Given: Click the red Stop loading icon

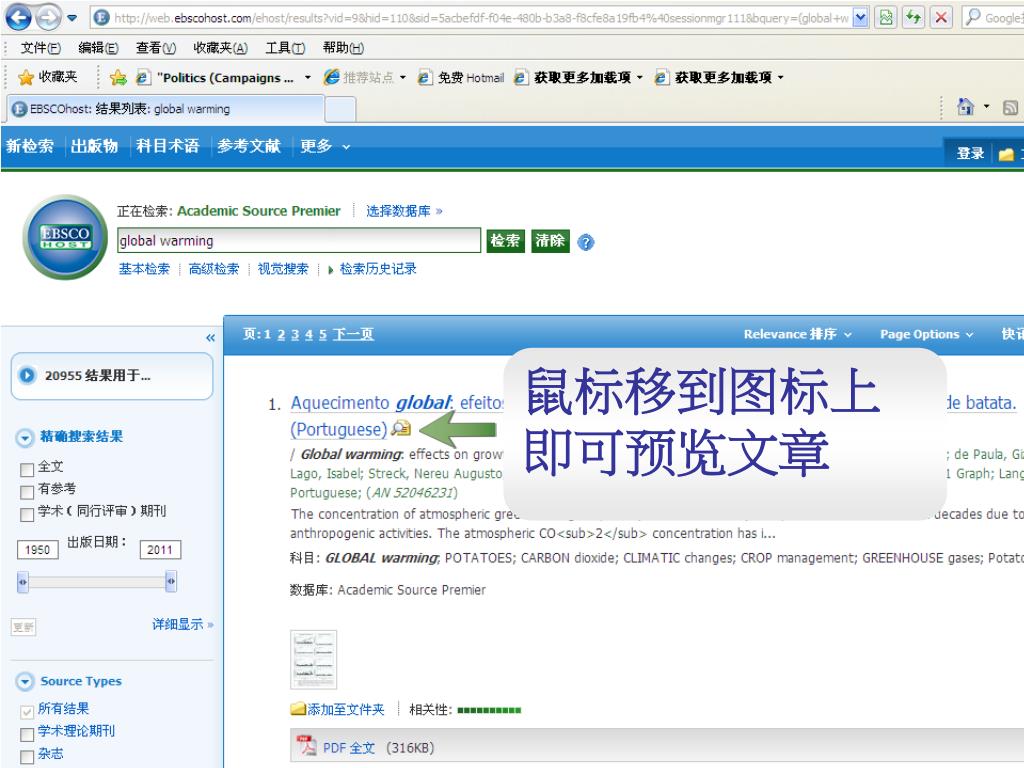Looking at the screenshot, I should (x=941, y=18).
